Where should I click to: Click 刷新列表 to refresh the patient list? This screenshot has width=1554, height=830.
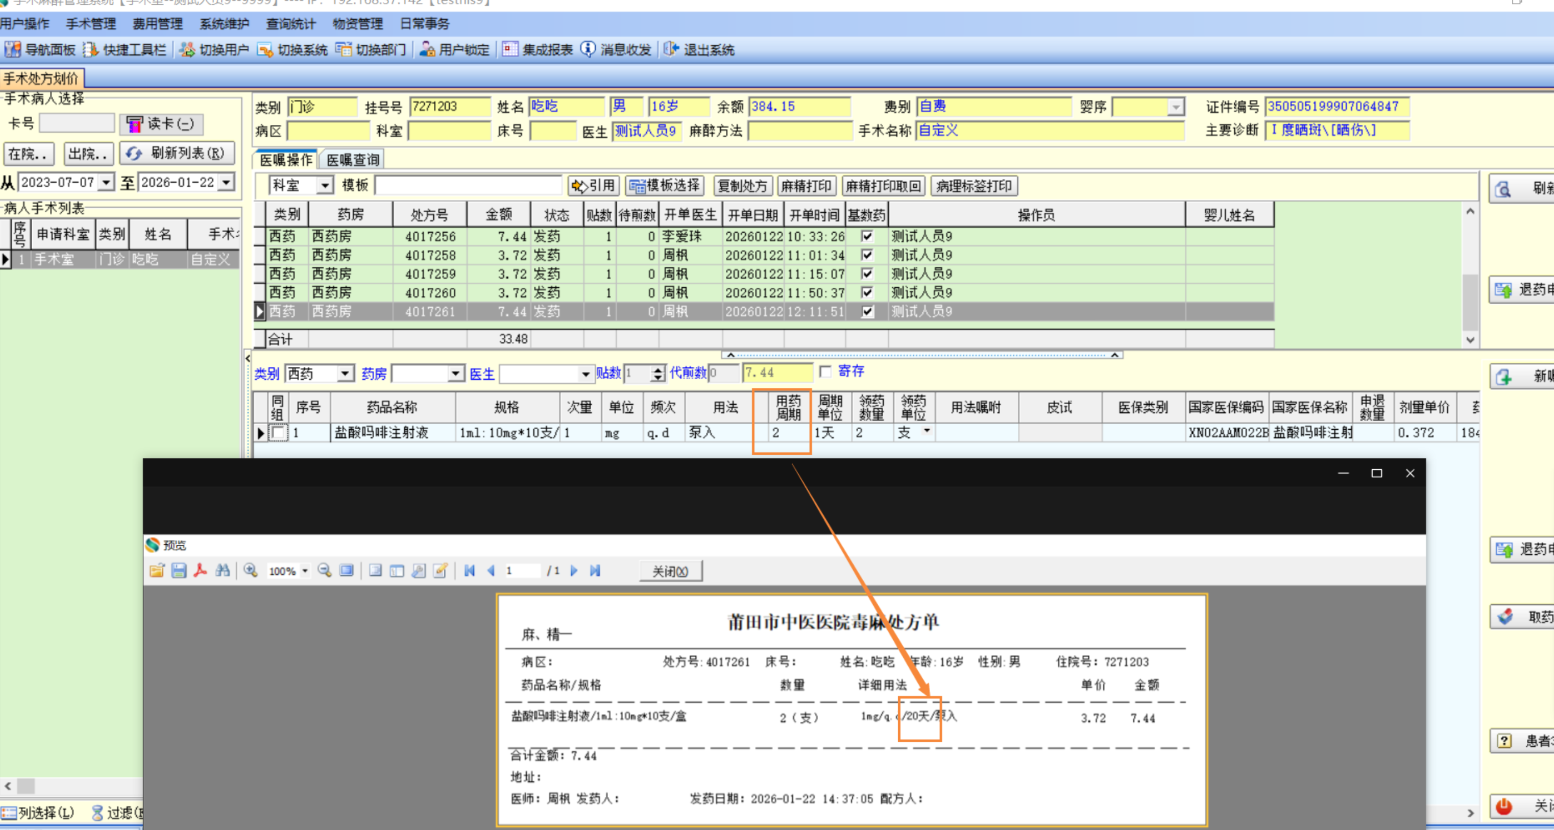(x=177, y=154)
